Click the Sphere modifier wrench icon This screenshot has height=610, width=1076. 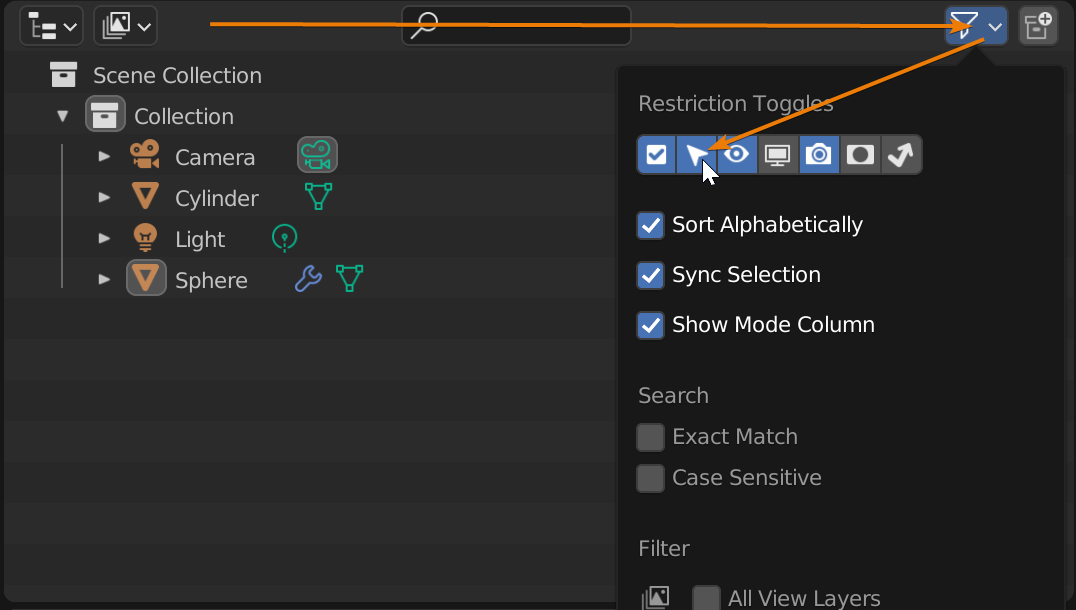coord(308,279)
